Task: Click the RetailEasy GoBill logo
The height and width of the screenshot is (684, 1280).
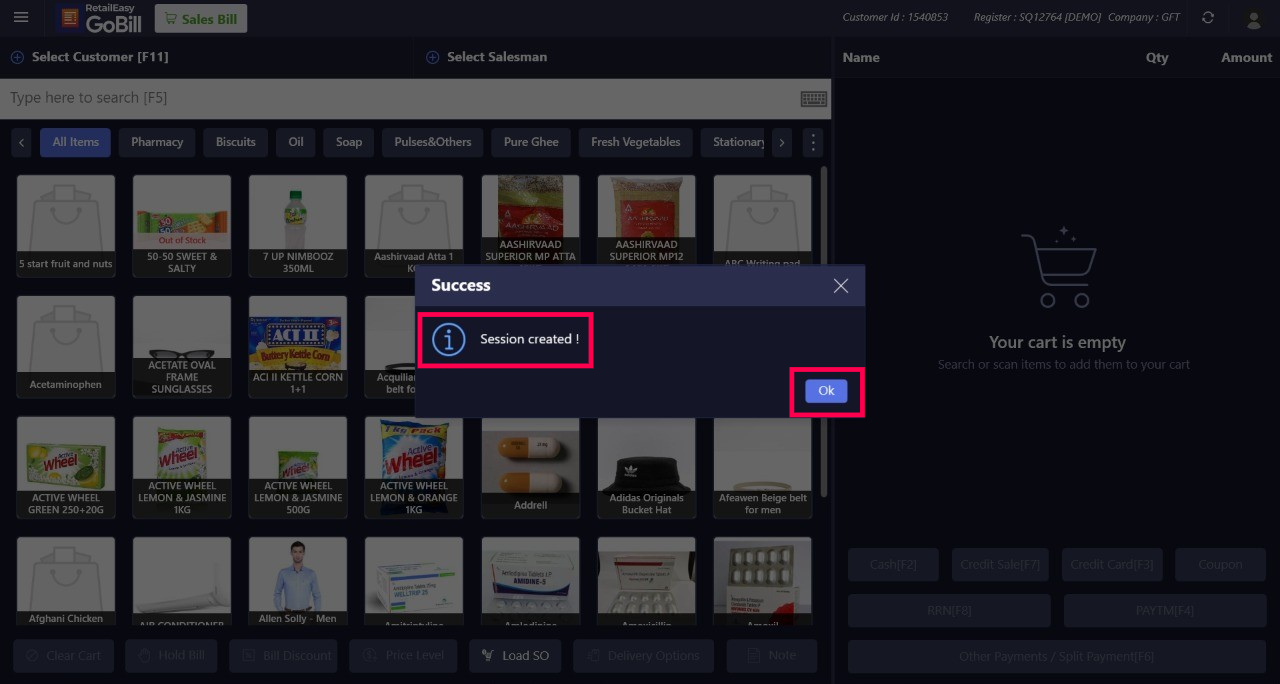Action: (100, 18)
